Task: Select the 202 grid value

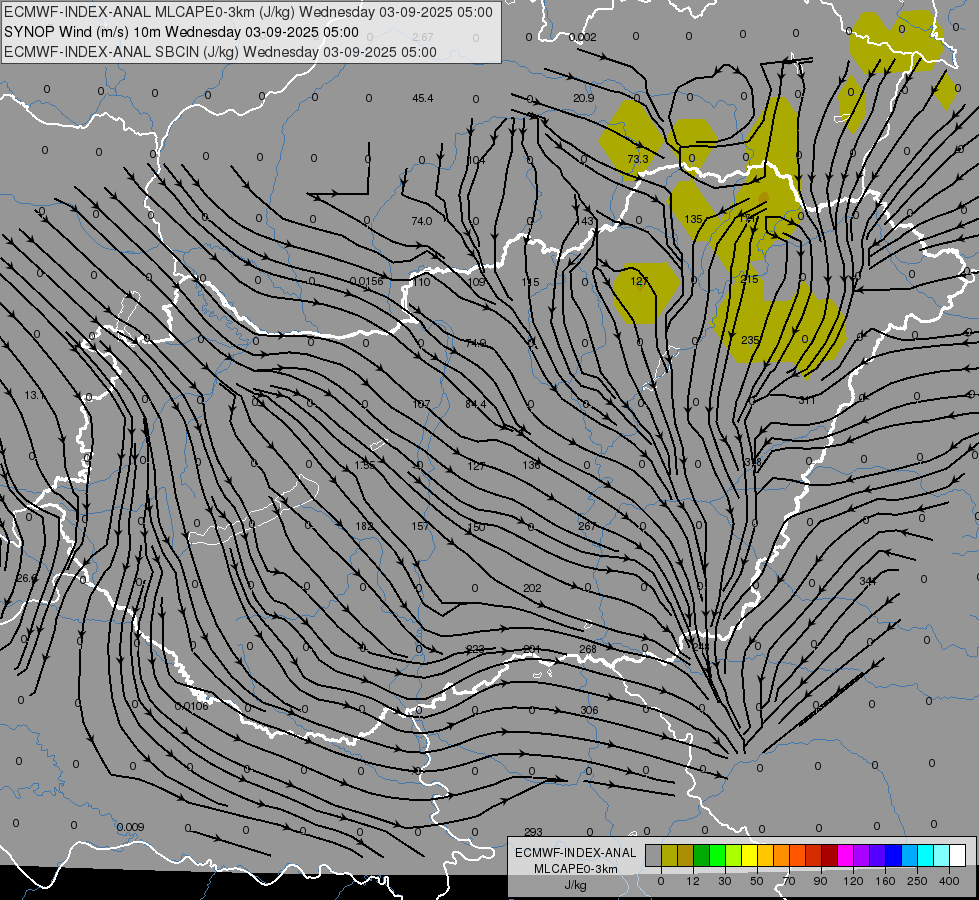Action: tap(532, 588)
